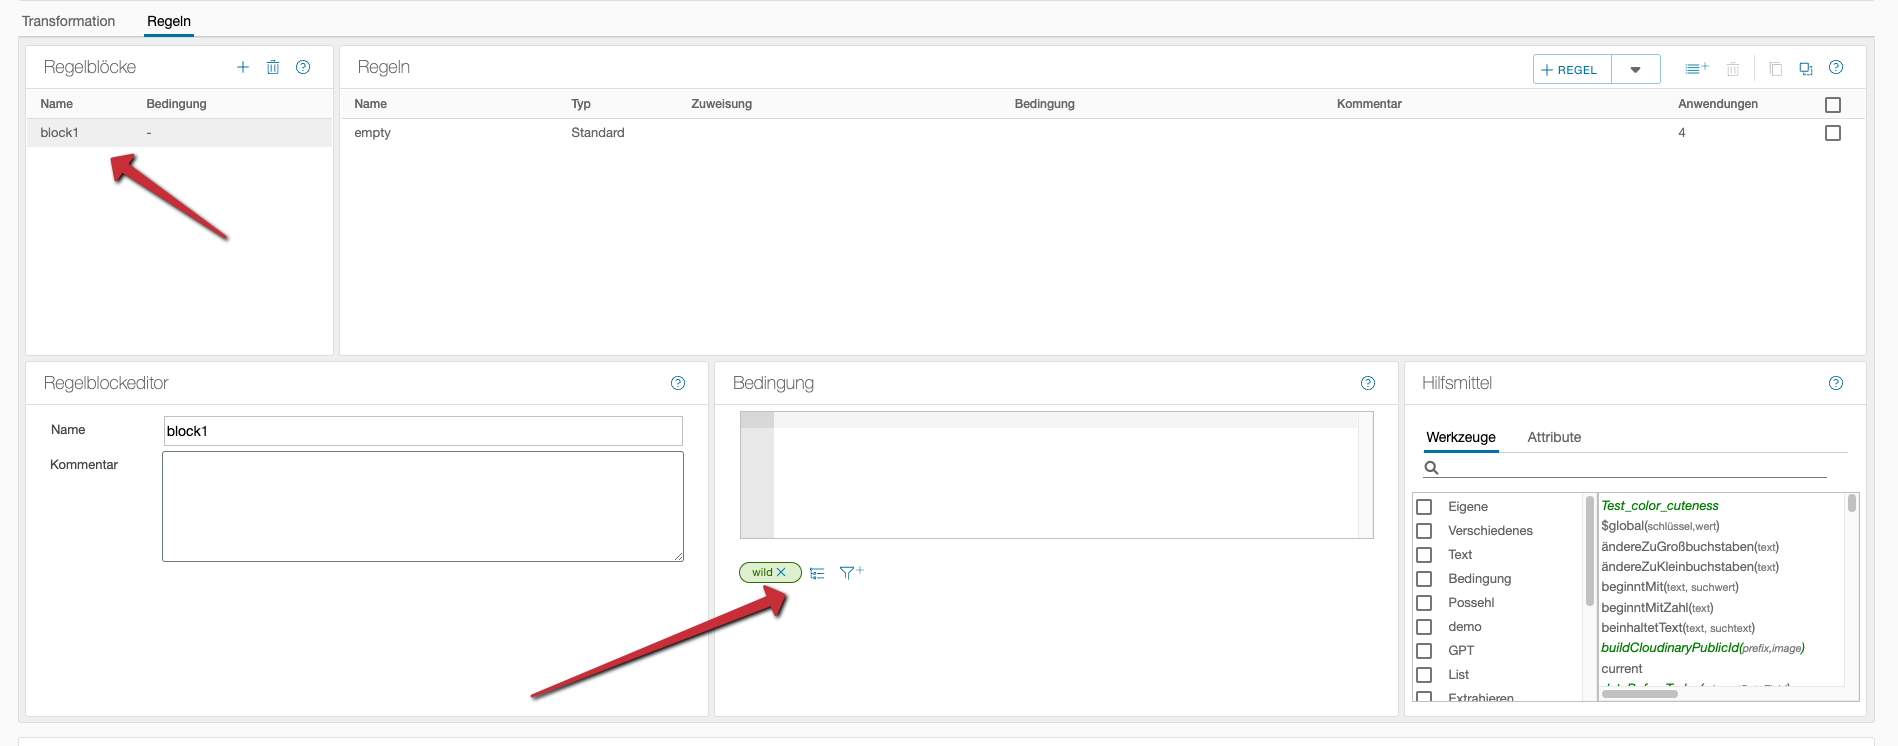
Task: Add a filter with the funnel plus icon
Action: pyautogui.click(x=851, y=573)
